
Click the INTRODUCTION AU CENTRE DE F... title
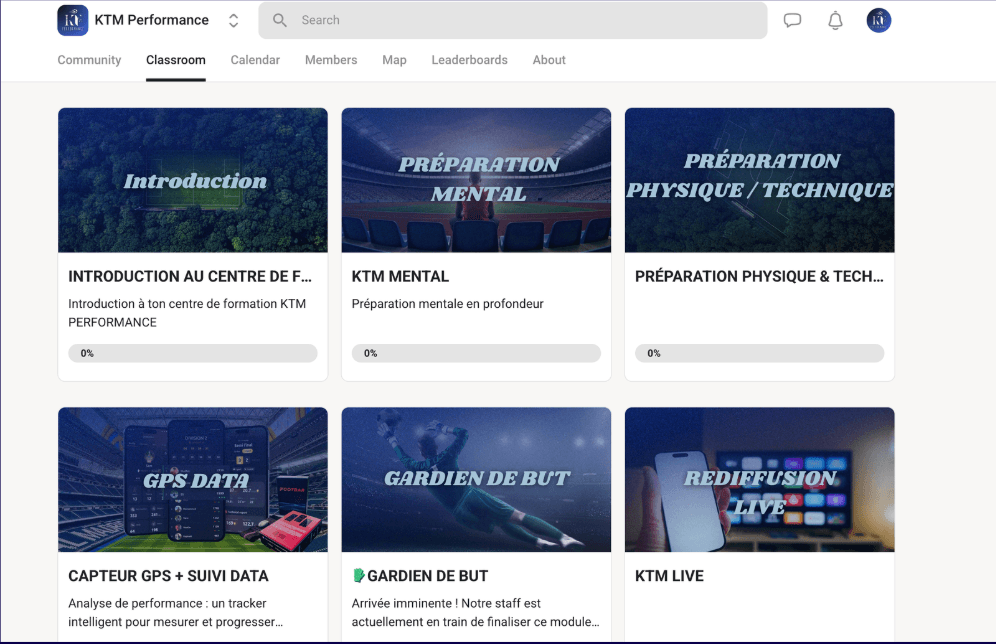coord(190,276)
